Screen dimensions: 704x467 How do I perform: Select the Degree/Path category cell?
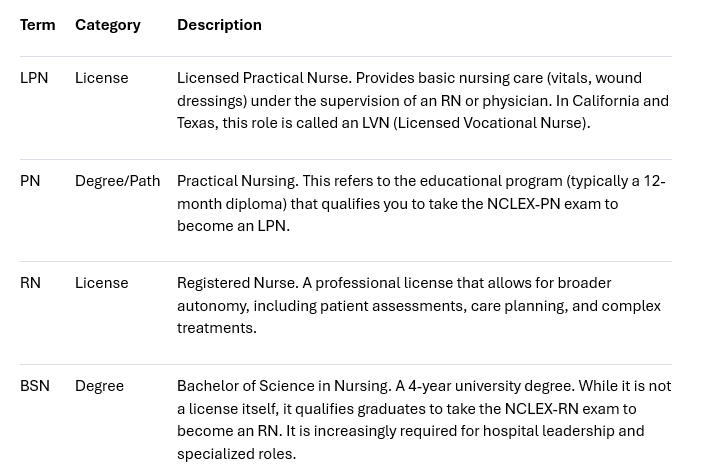pos(117,181)
